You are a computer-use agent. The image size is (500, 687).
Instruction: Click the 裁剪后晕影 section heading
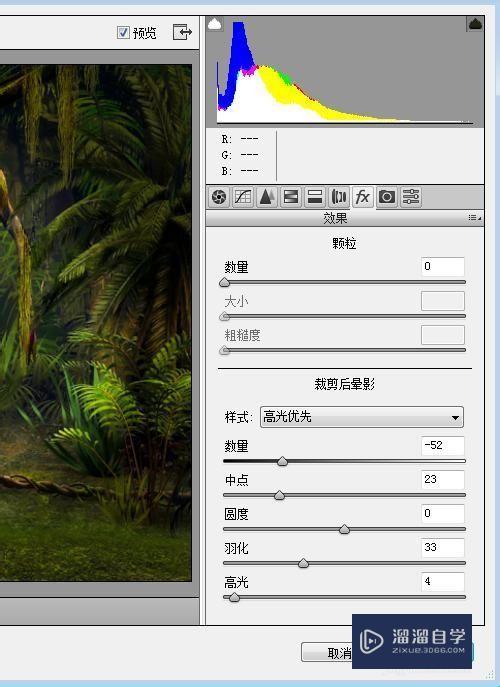344,384
